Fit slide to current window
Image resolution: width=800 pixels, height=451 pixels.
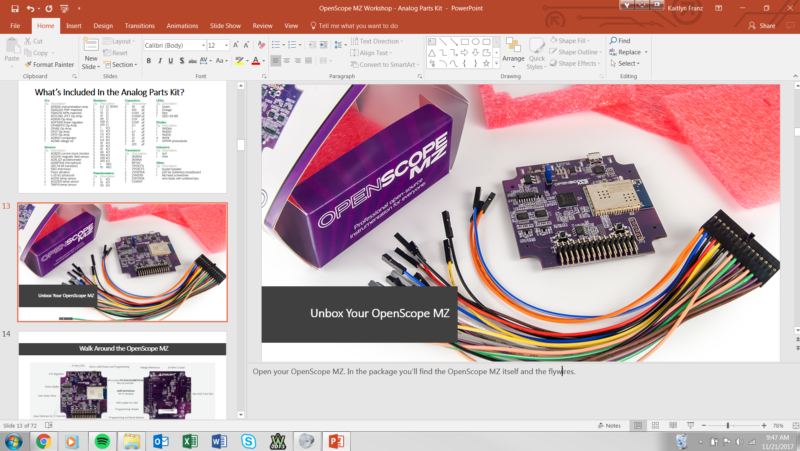pos(795,425)
